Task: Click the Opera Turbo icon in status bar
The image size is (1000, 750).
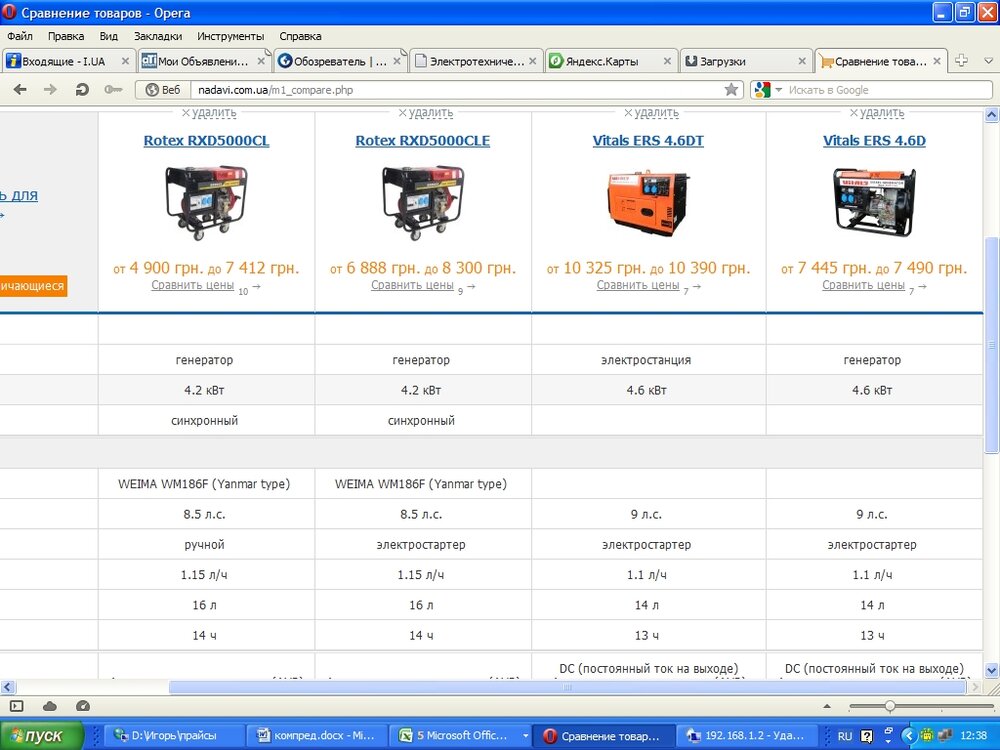Action: pos(83,706)
